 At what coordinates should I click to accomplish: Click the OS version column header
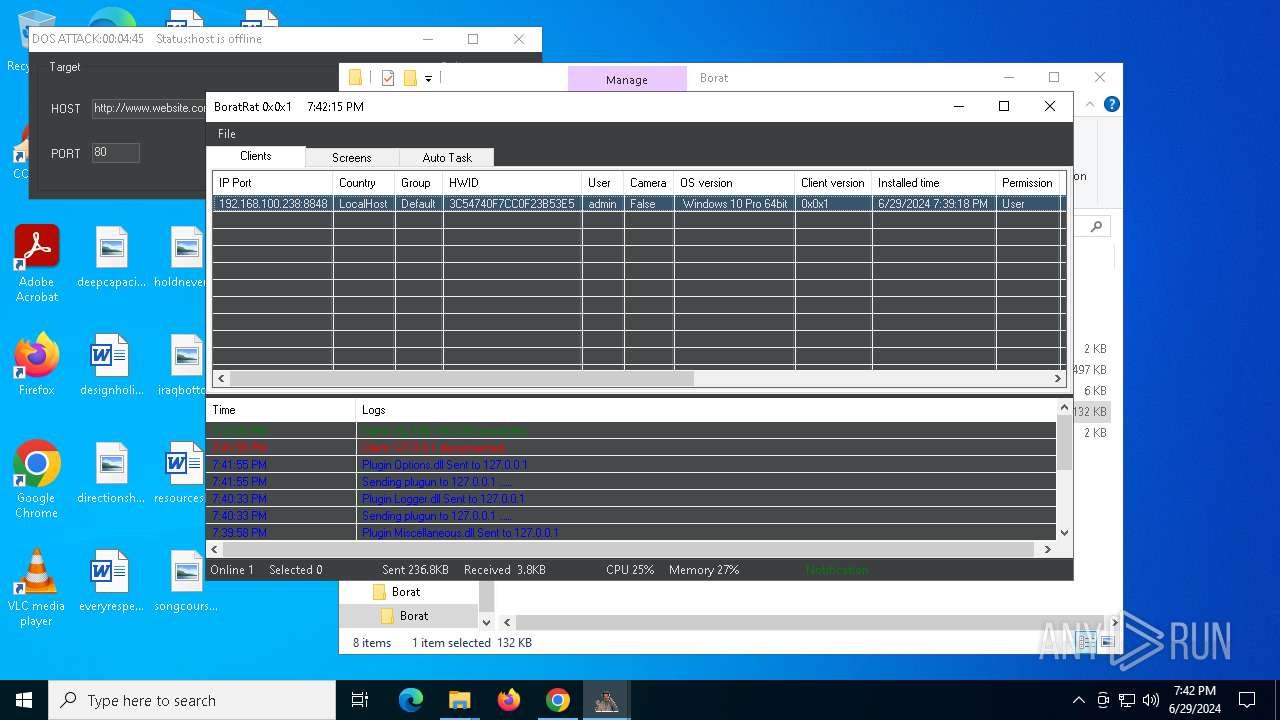pos(735,183)
